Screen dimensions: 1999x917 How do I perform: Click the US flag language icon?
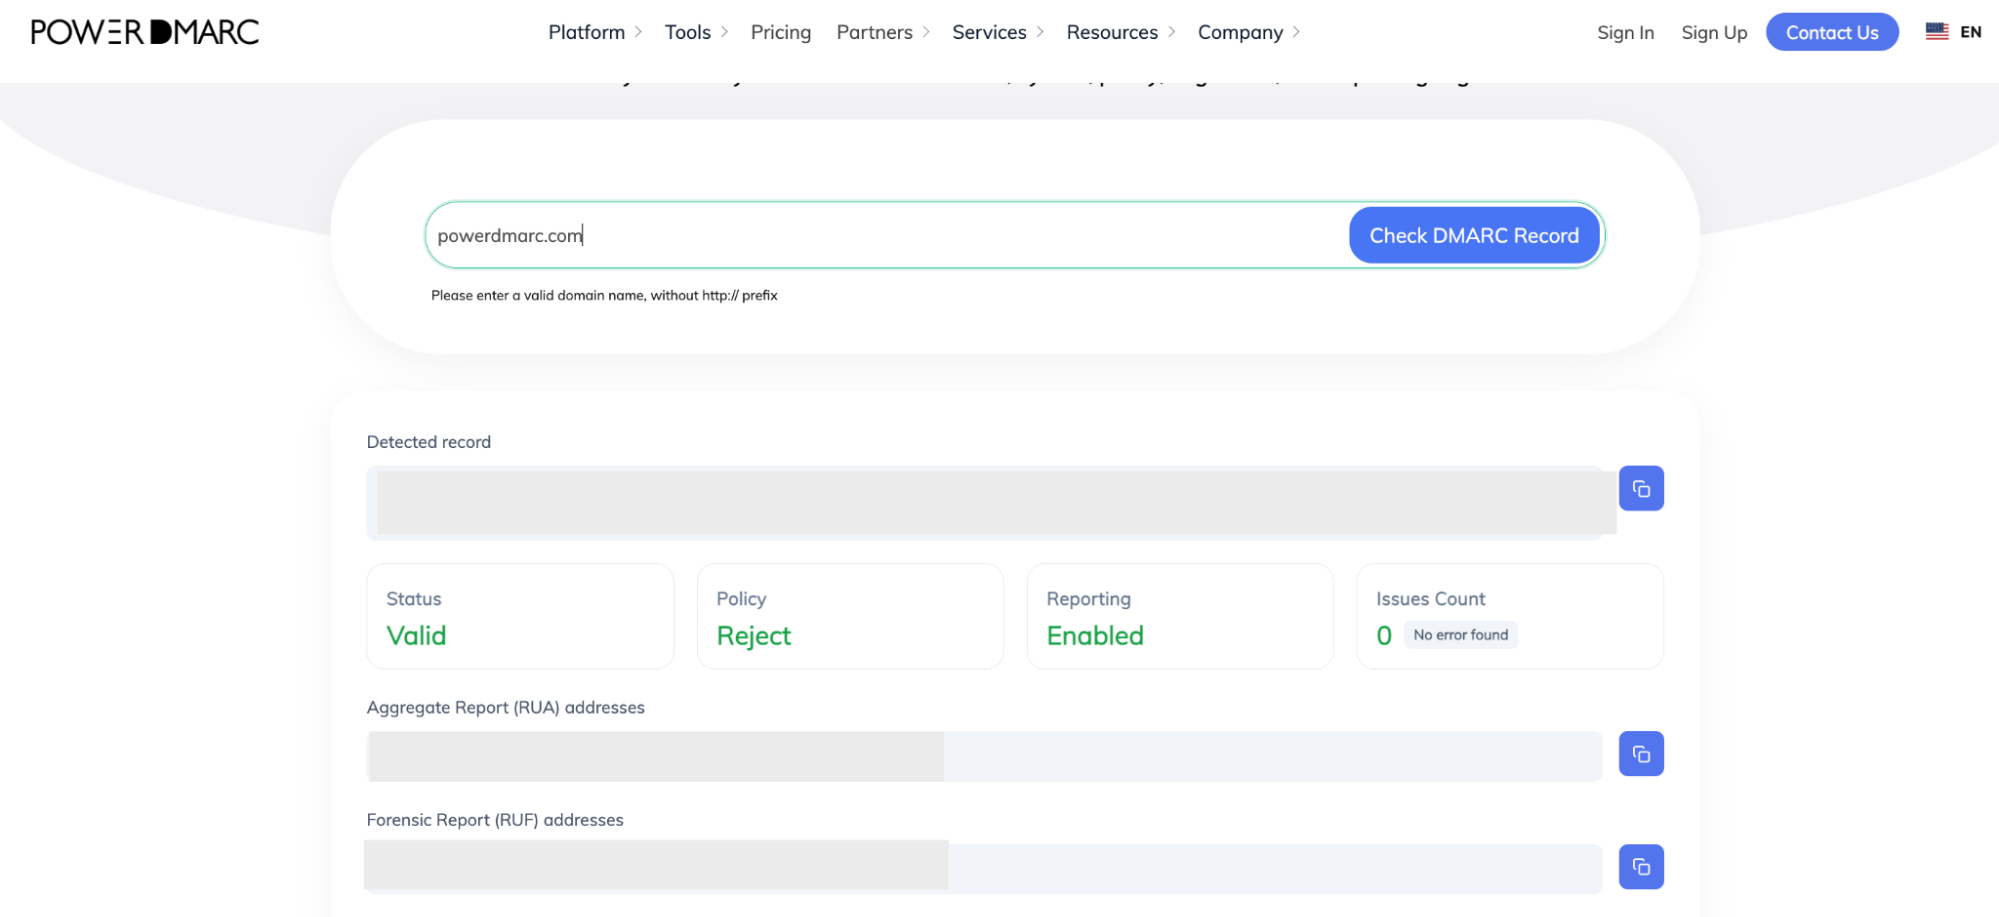pos(1937,31)
